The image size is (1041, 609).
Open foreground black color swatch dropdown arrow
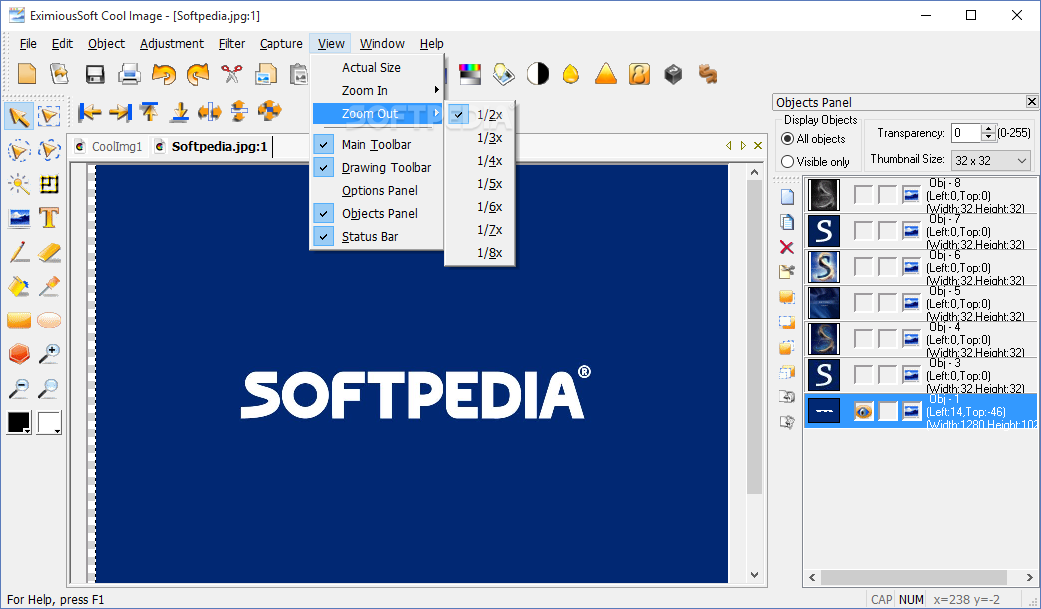pyautogui.click(x=28, y=431)
